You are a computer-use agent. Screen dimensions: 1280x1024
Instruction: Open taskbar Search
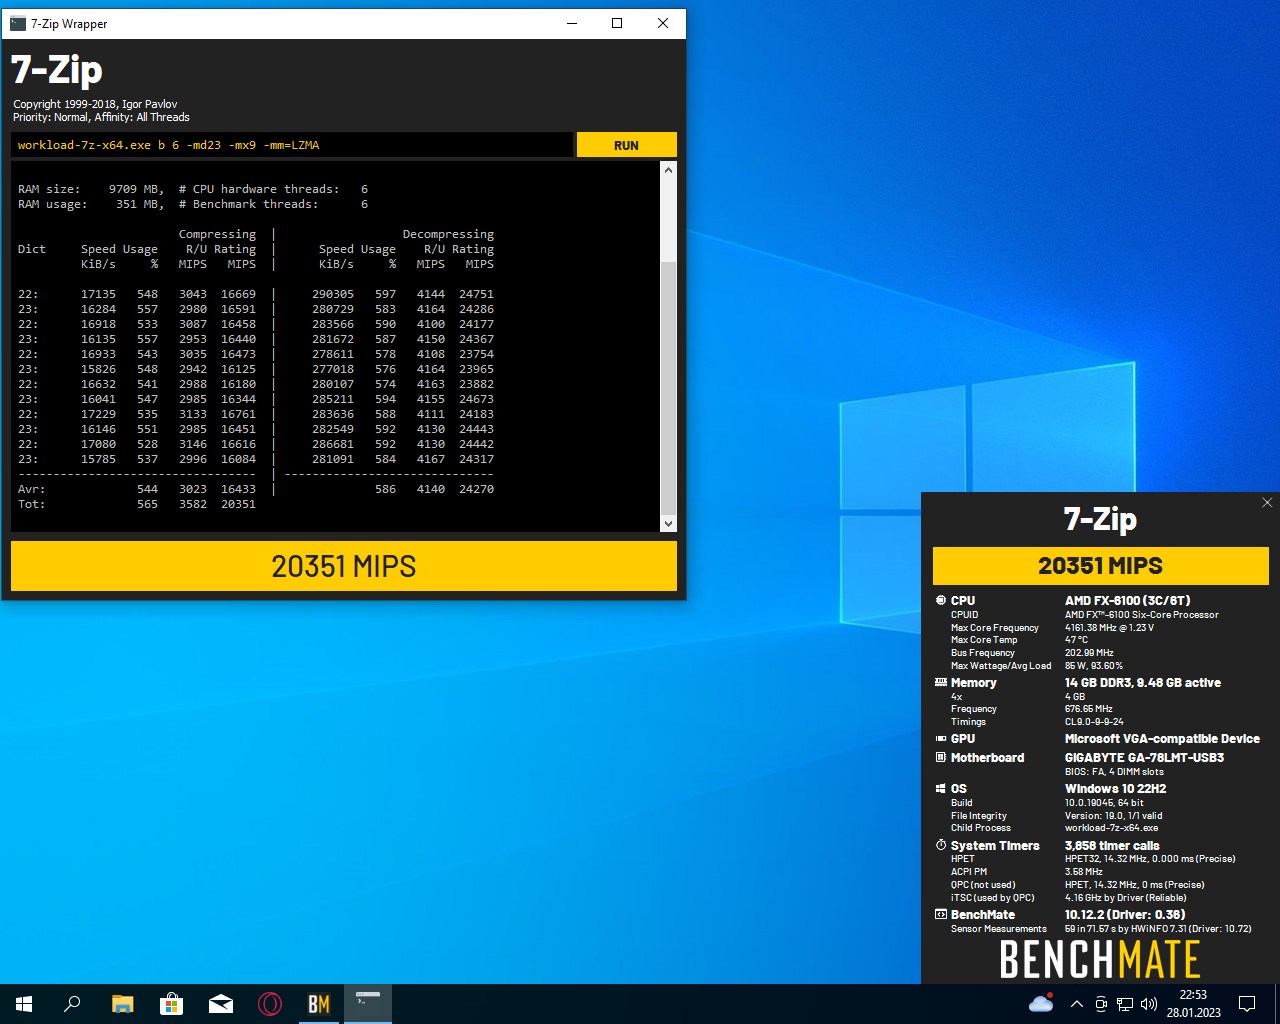pyautogui.click(x=72, y=1004)
